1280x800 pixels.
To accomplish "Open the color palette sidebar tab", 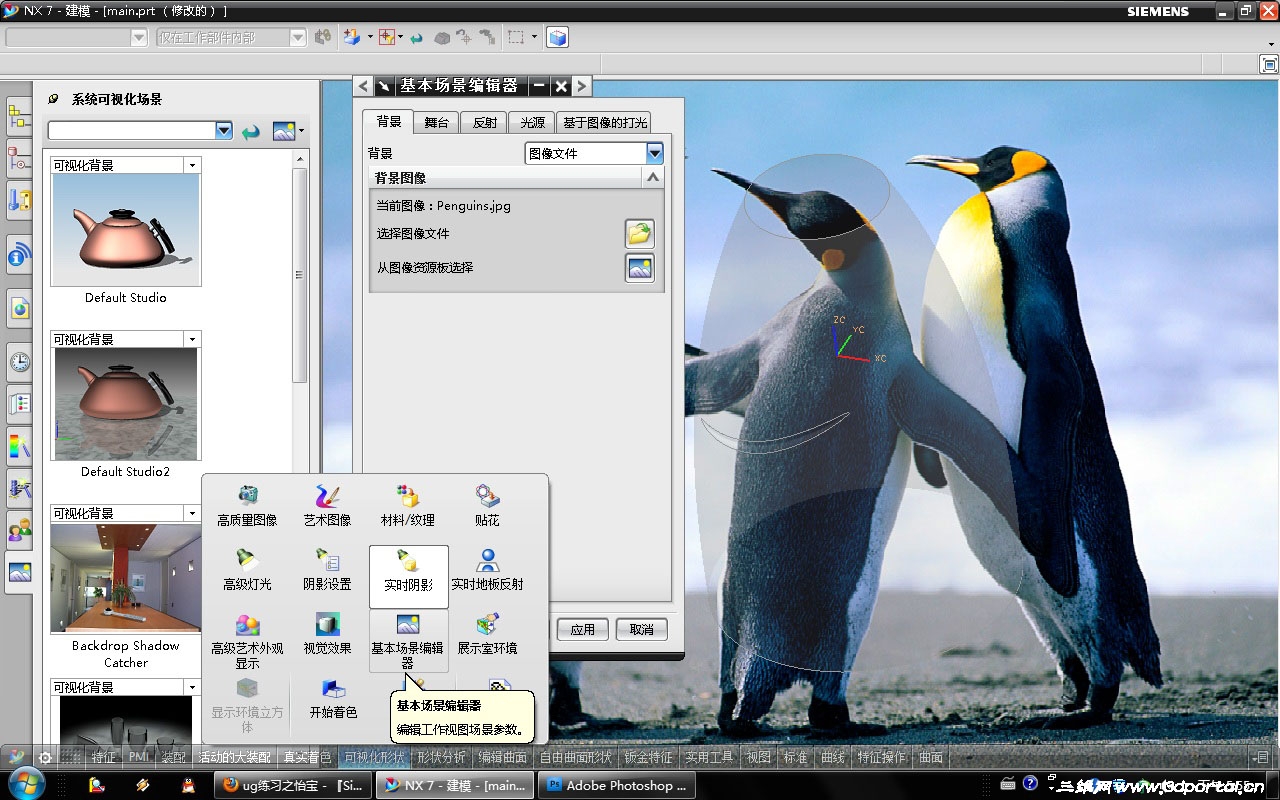I will click(19, 445).
